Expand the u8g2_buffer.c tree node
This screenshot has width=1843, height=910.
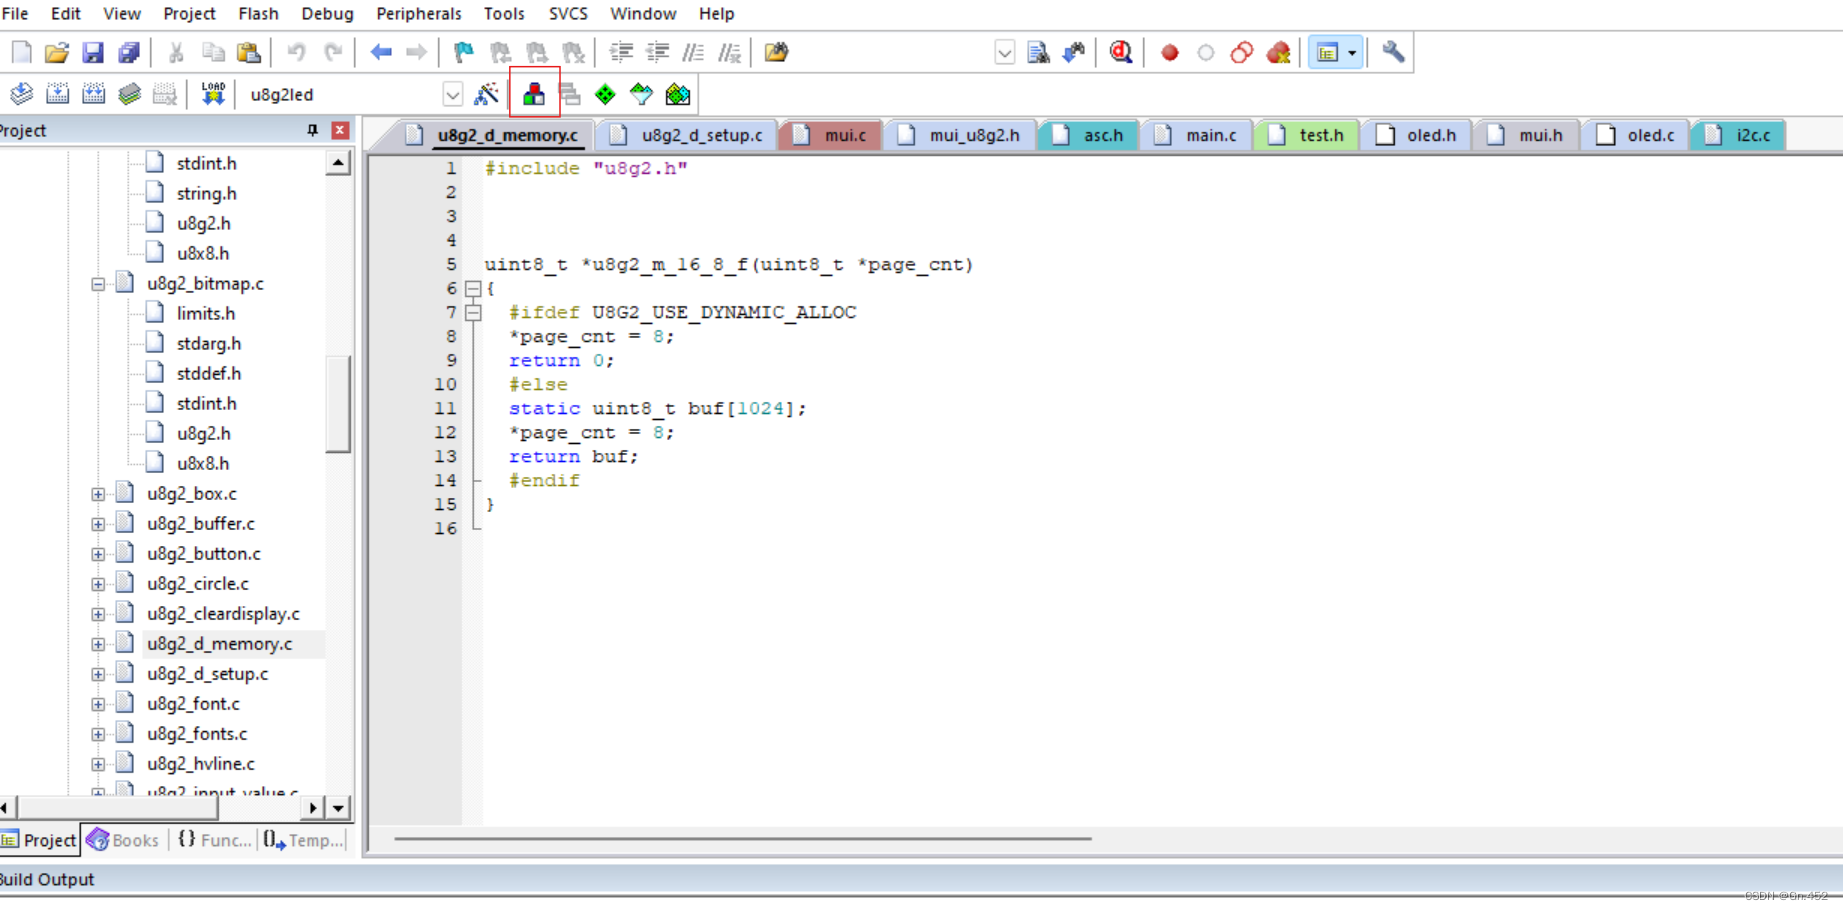[98, 524]
